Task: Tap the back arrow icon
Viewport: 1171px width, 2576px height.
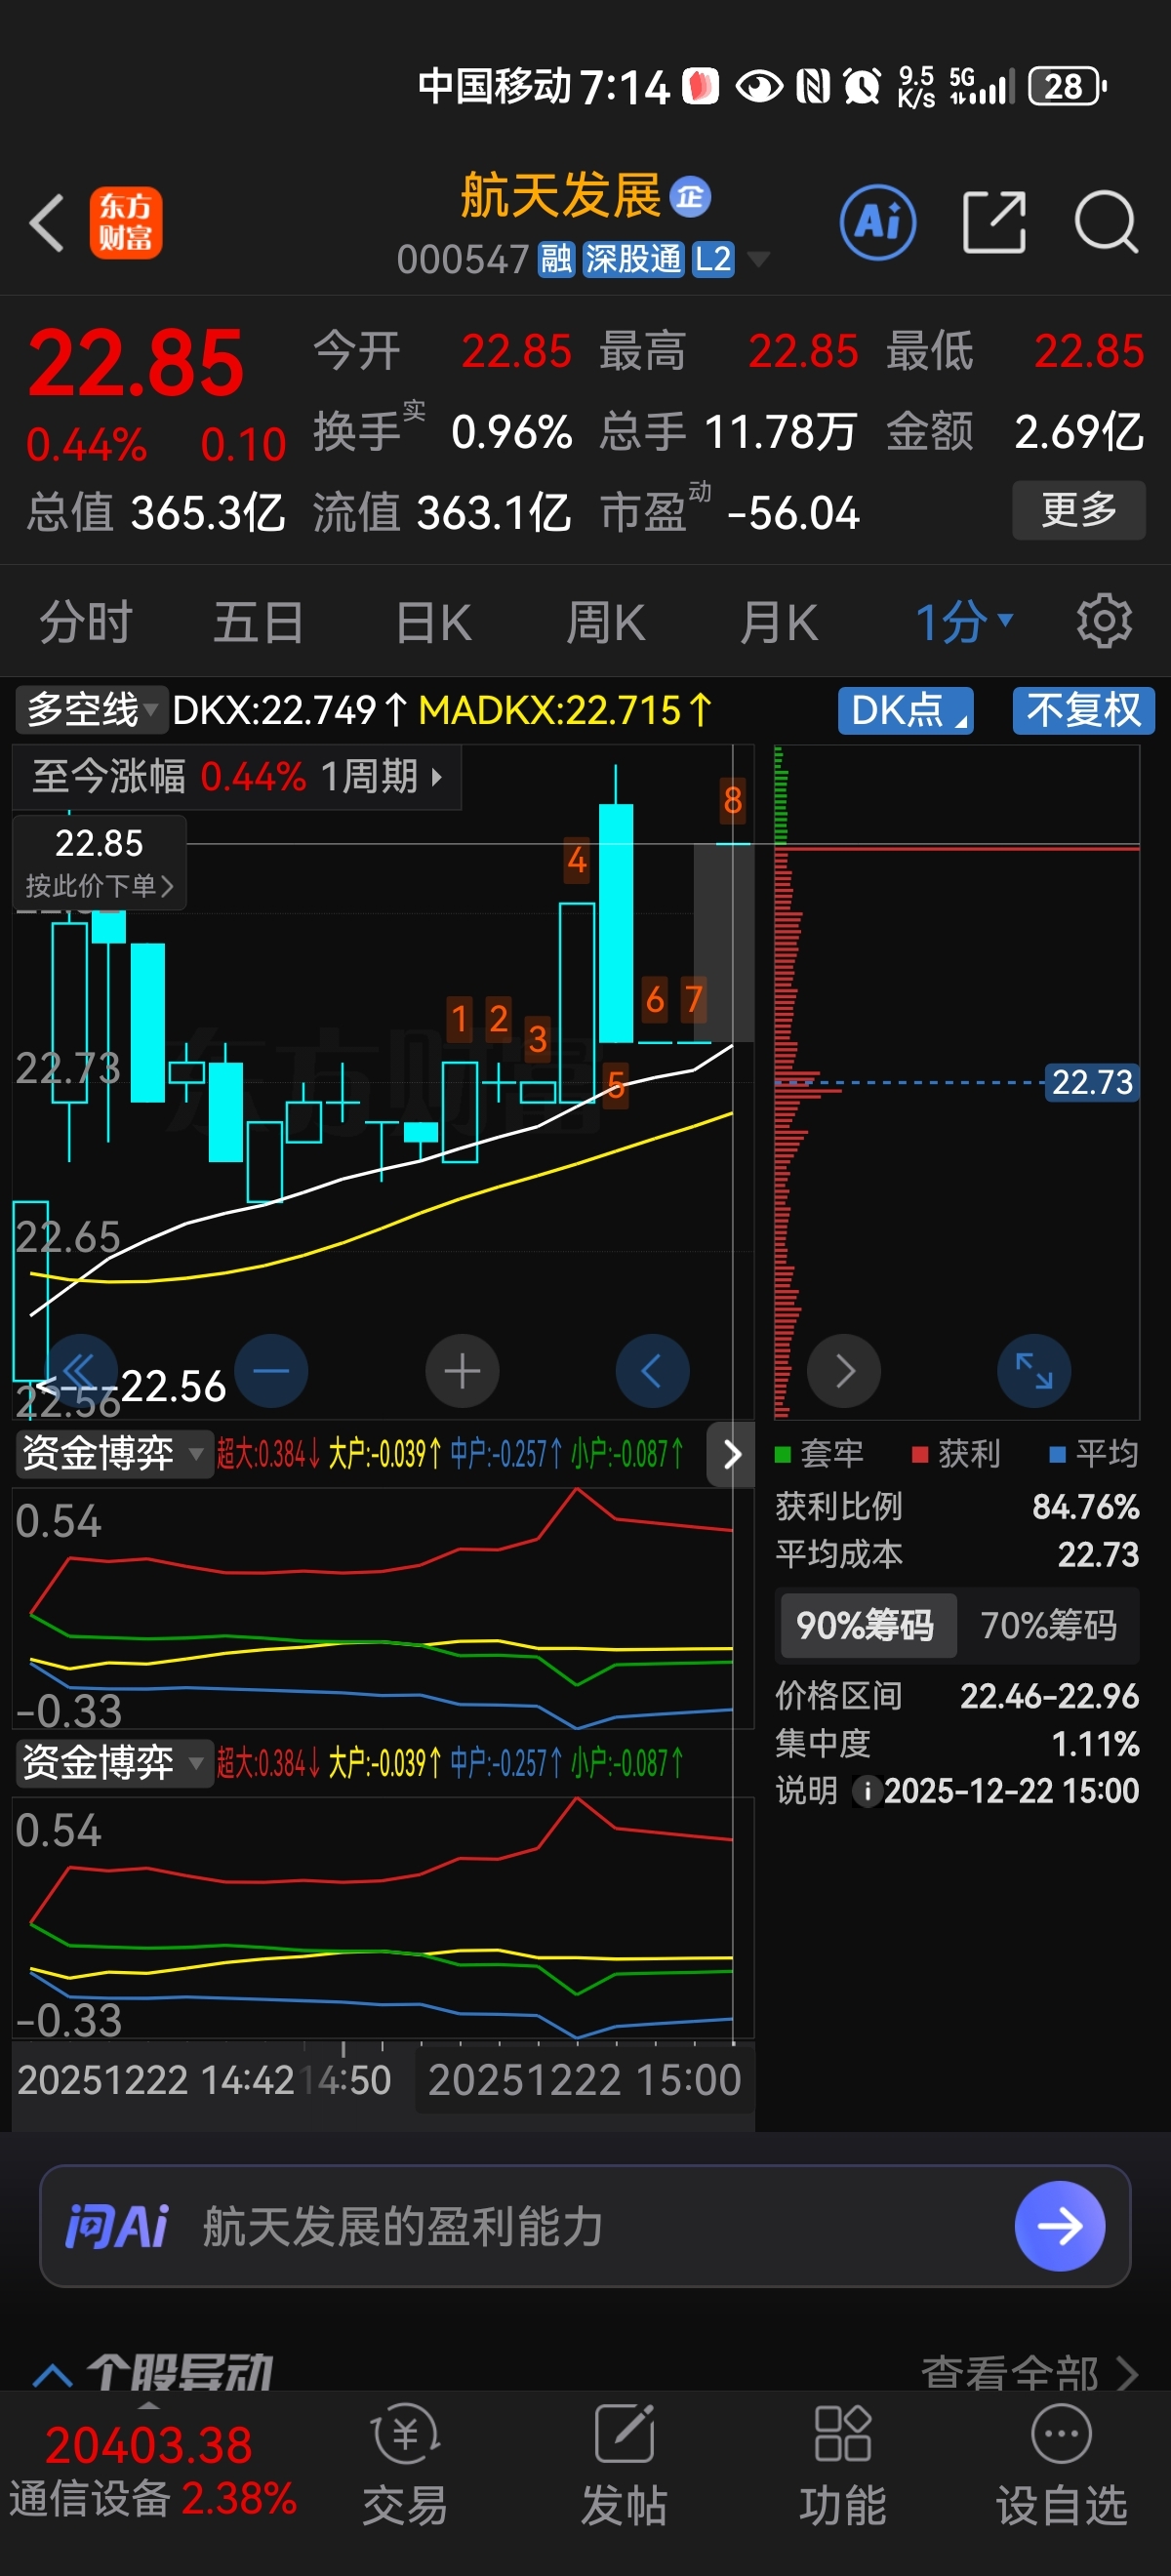Action: (47, 222)
